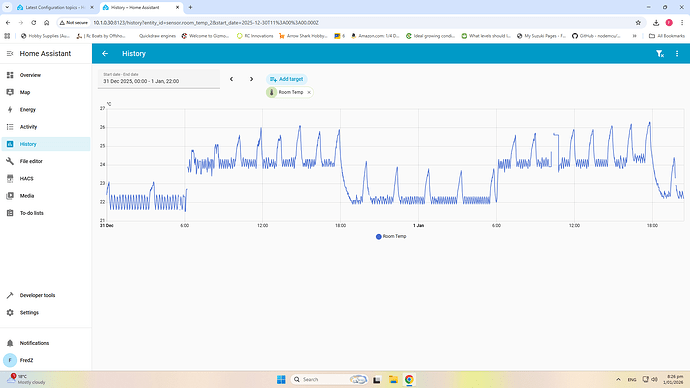Open the tab search dropdown
Screen dimensions: 690x388
pos(7,7)
